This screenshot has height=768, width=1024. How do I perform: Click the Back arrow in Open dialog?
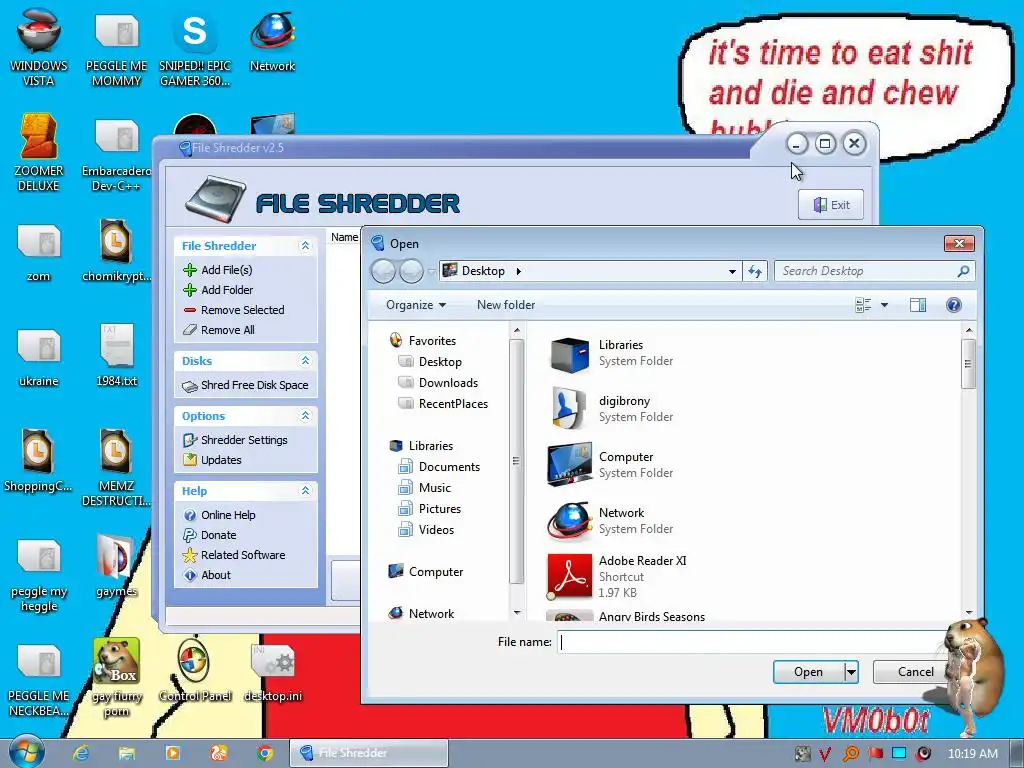tap(383, 271)
